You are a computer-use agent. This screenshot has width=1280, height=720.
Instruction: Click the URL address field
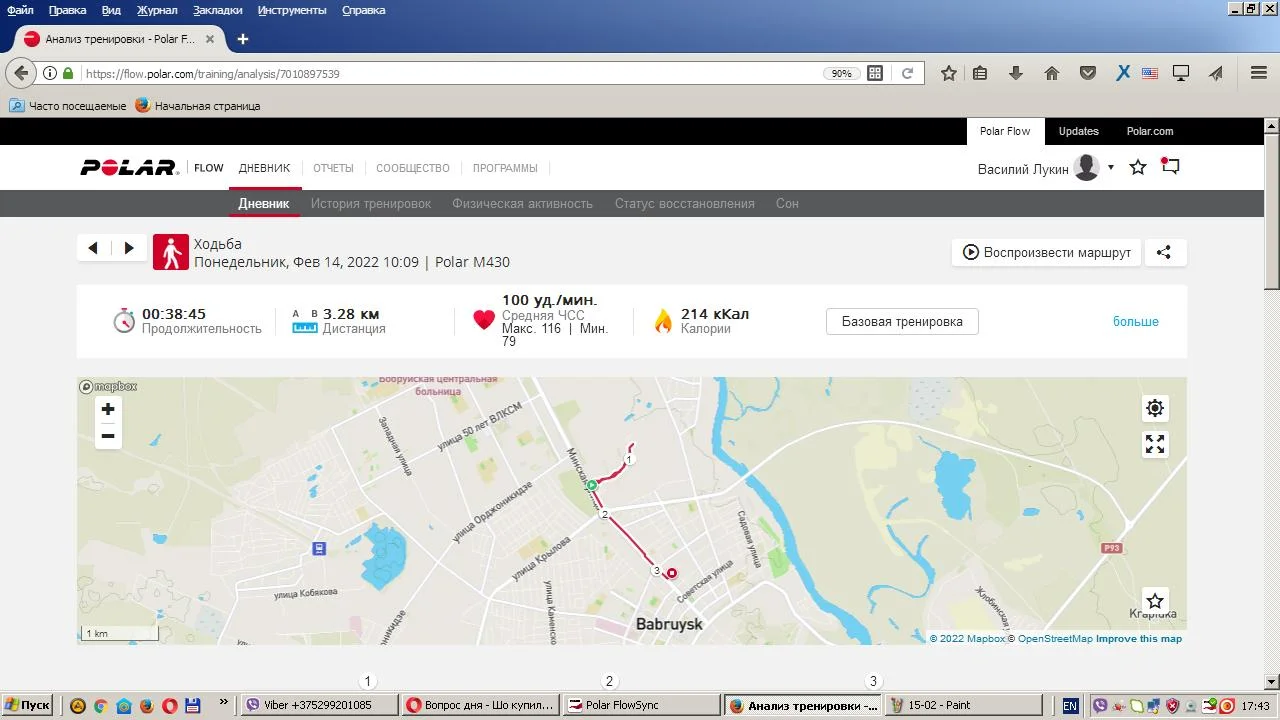450,73
